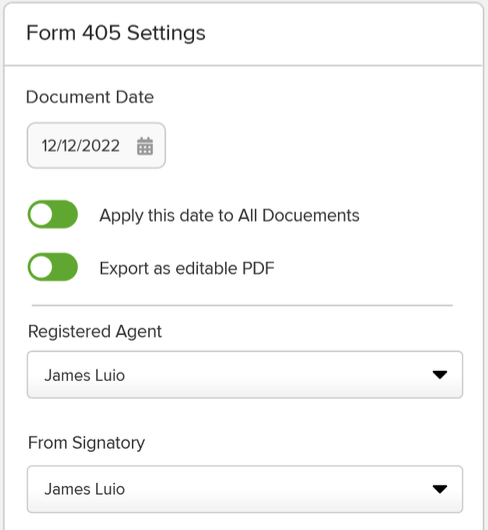Click the white knob of Apply date toggle
488x530 pixels.
point(41,214)
